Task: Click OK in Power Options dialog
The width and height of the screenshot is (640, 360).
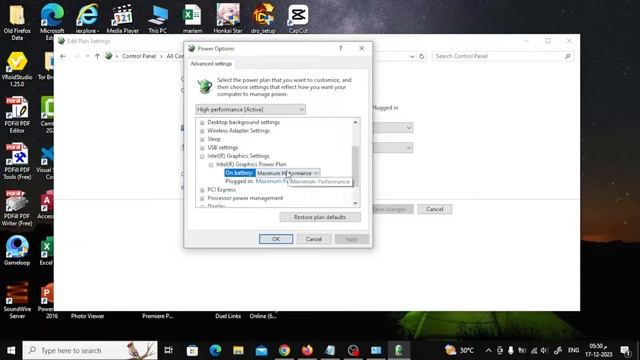Action: point(276,239)
